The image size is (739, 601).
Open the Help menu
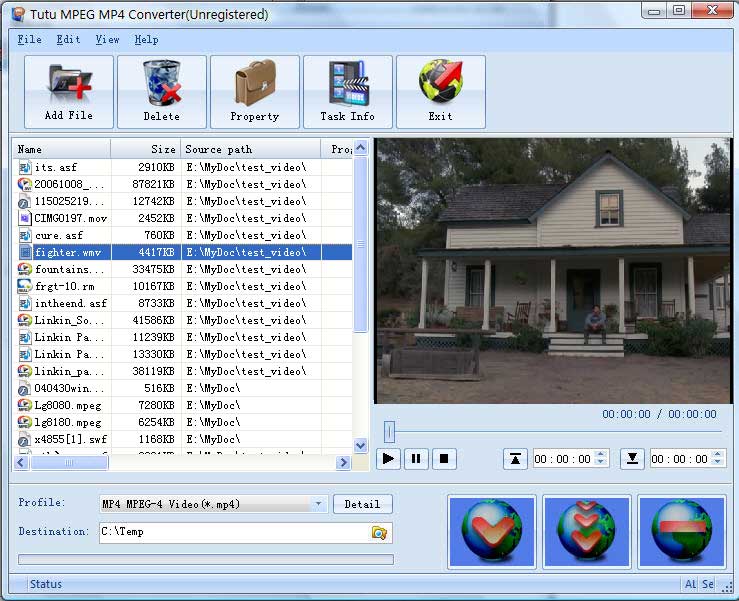[147, 40]
